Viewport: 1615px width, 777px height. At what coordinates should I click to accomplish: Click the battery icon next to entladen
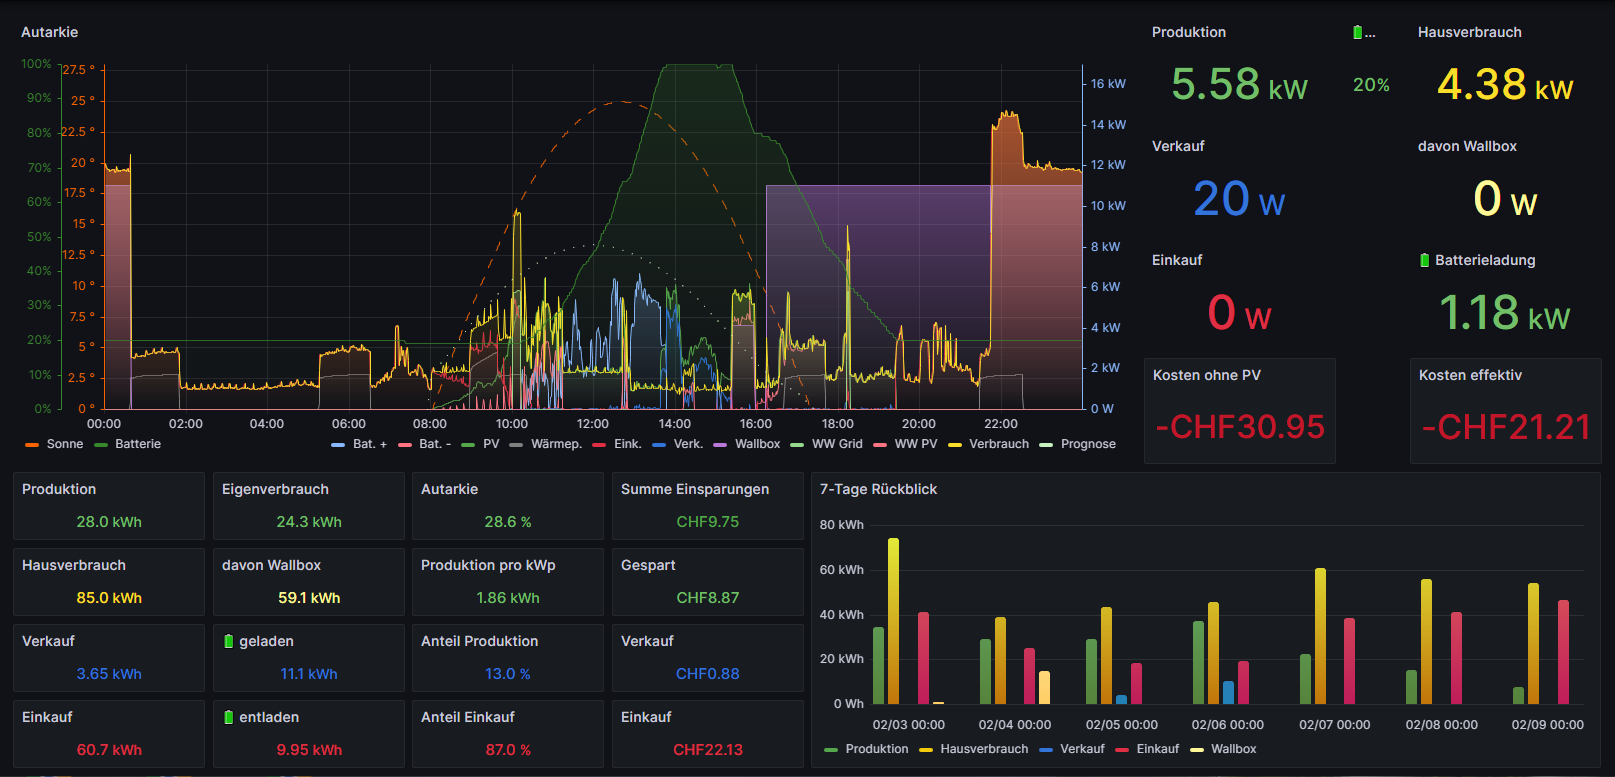click(228, 717)
